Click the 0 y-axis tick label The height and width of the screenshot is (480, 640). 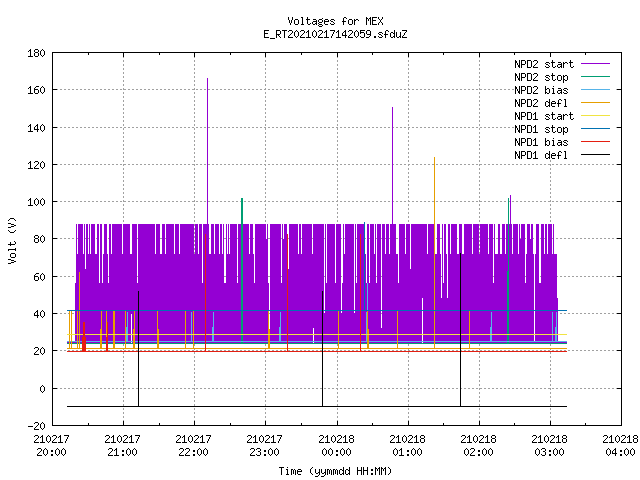(42, 389)
